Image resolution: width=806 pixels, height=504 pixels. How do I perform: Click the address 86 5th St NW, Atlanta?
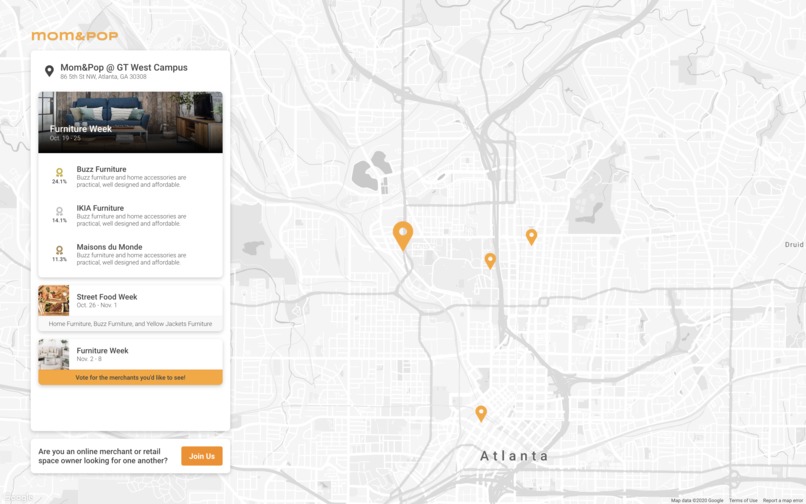click(103, 77)
